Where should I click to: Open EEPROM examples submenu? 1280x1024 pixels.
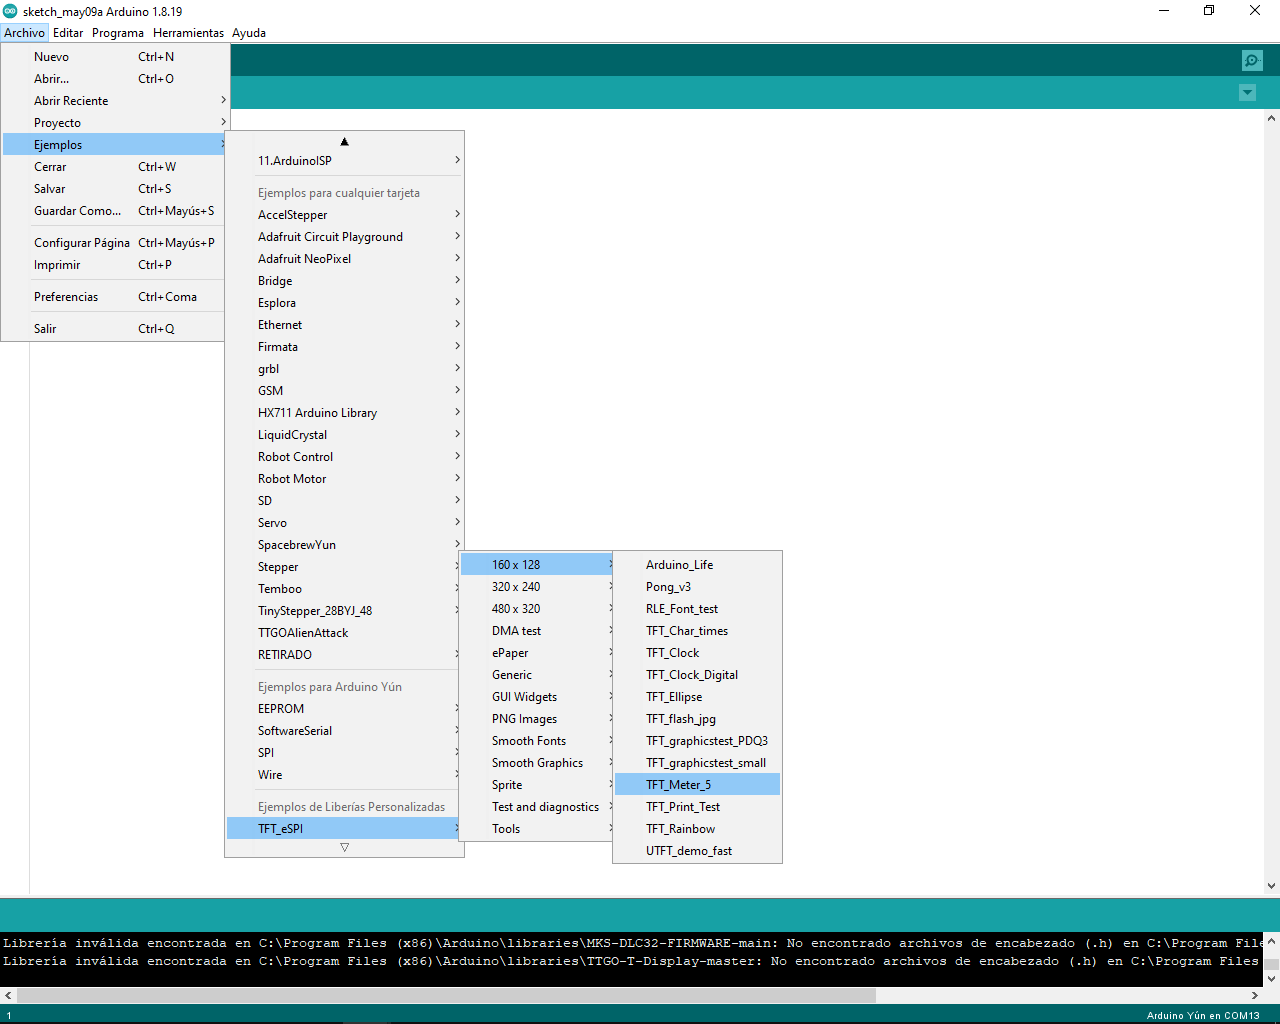[x=343, y=709]
